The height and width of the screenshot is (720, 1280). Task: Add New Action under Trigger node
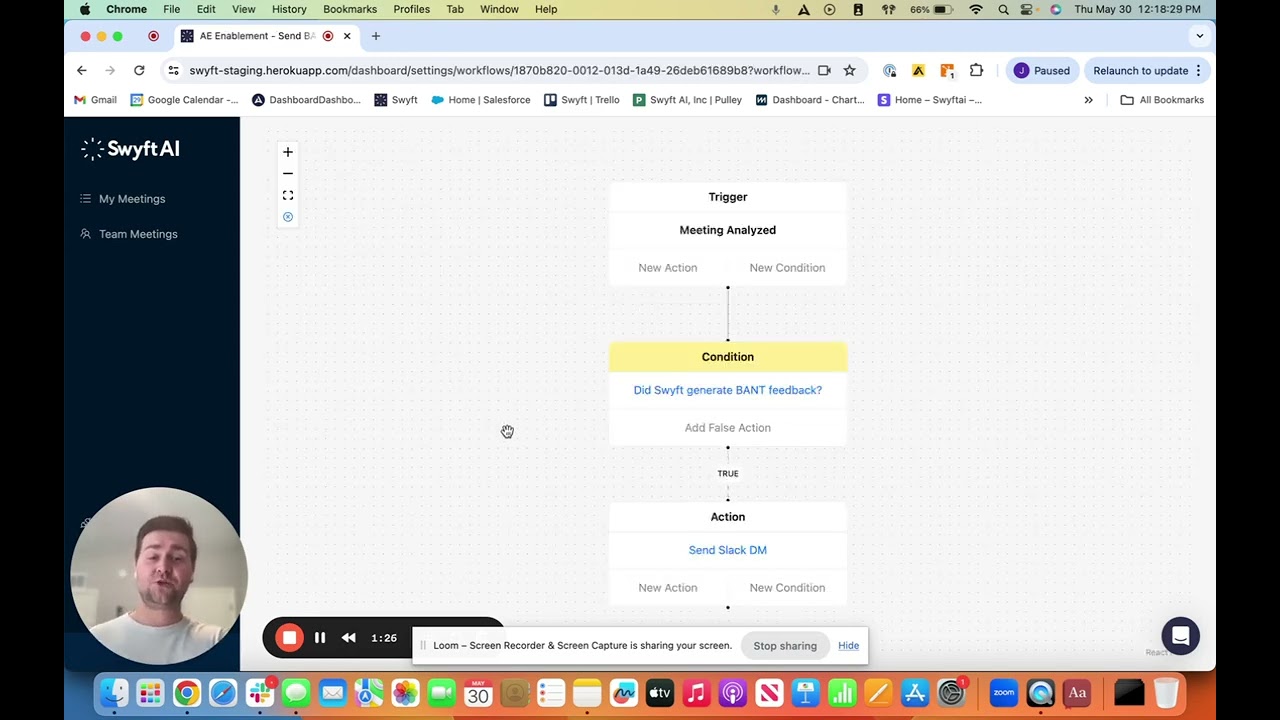[x=668, y=268]
